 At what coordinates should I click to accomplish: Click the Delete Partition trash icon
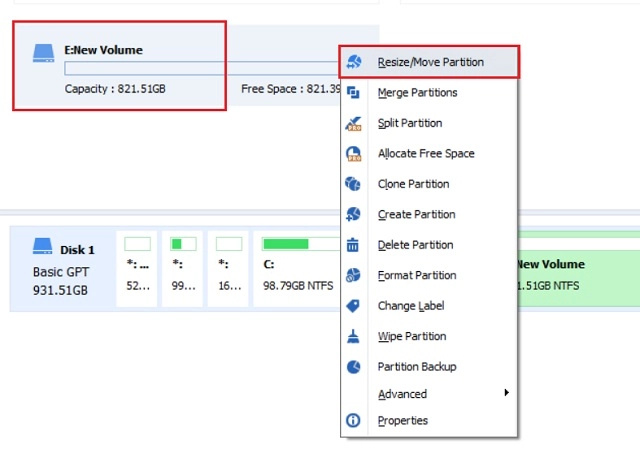coord(353,245)
